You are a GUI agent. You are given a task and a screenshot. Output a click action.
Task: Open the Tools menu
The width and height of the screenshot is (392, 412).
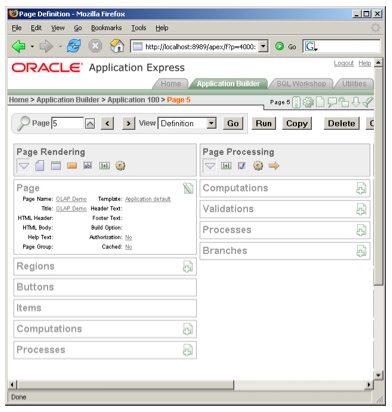139,28
